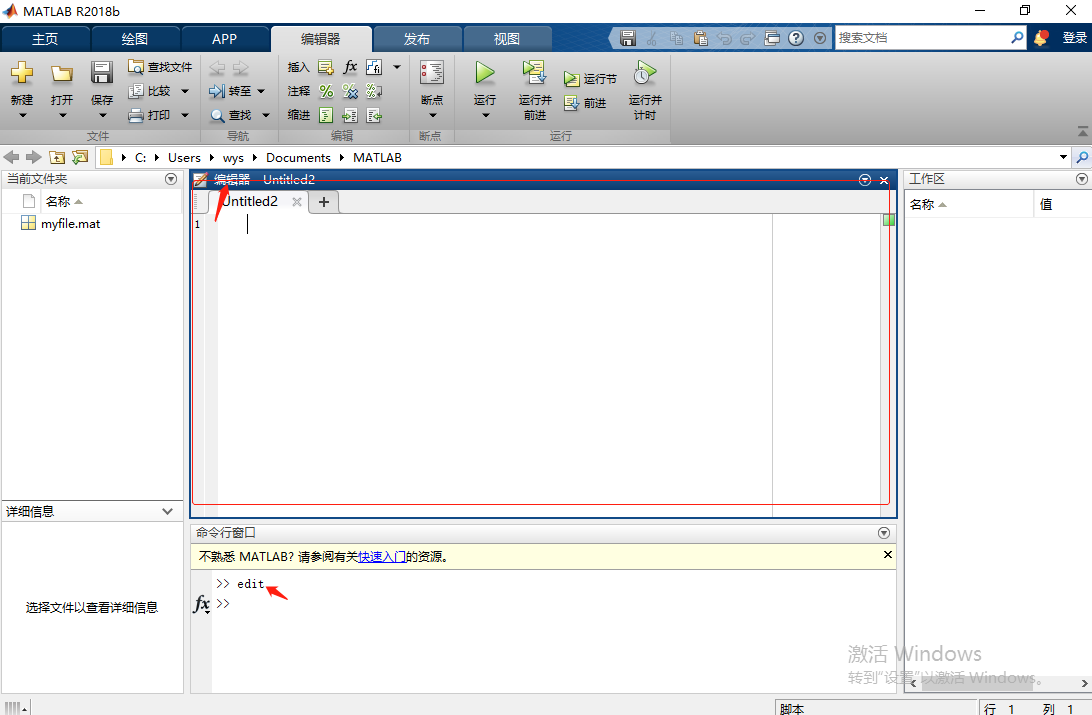
Task: Expand the address bar path dropdown
Action: (1063, 157)
